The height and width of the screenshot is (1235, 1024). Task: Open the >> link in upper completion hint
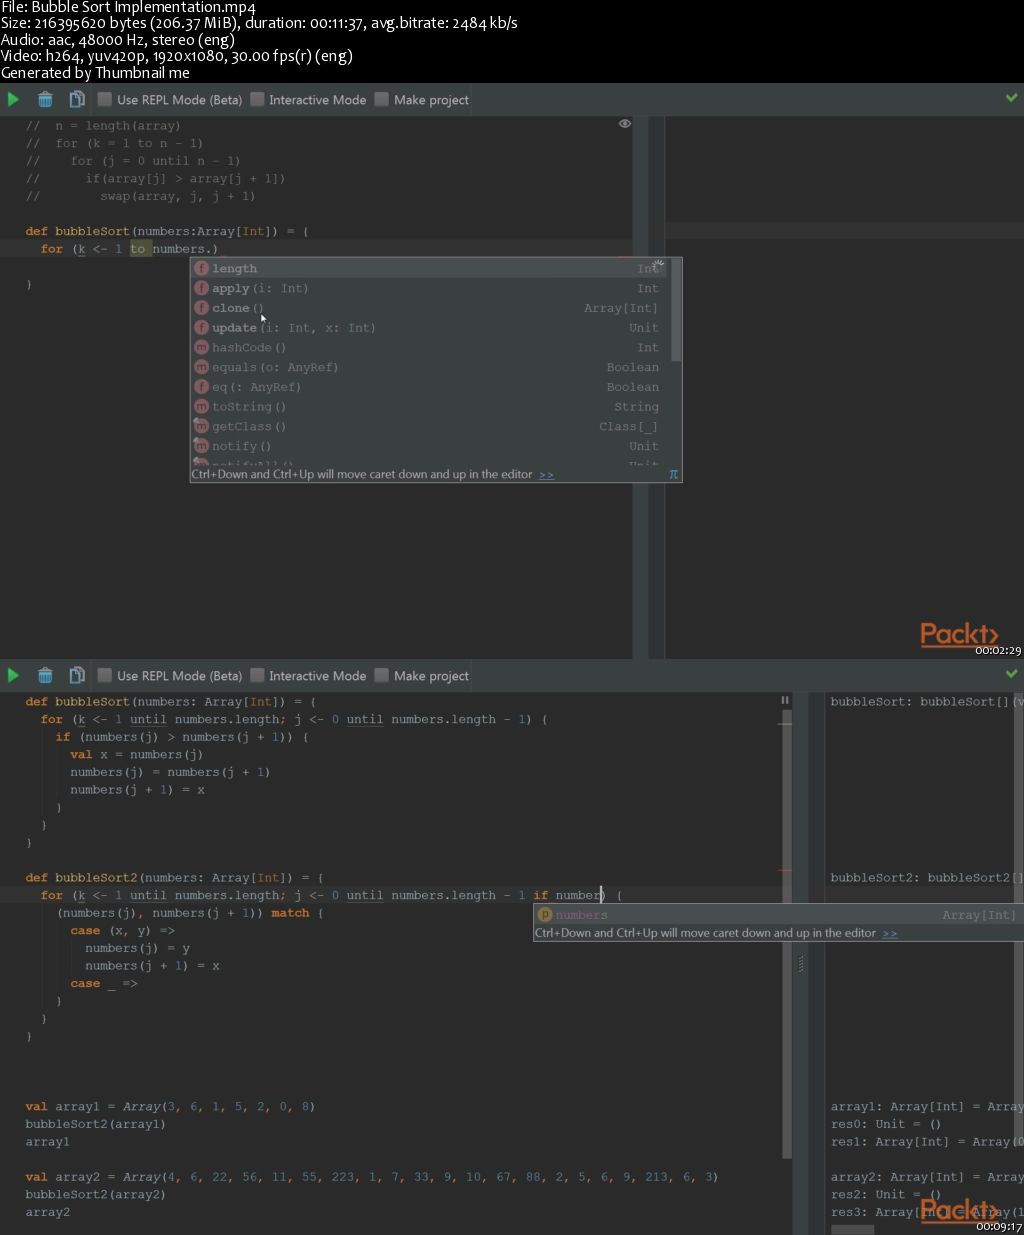tap(546, 475)
